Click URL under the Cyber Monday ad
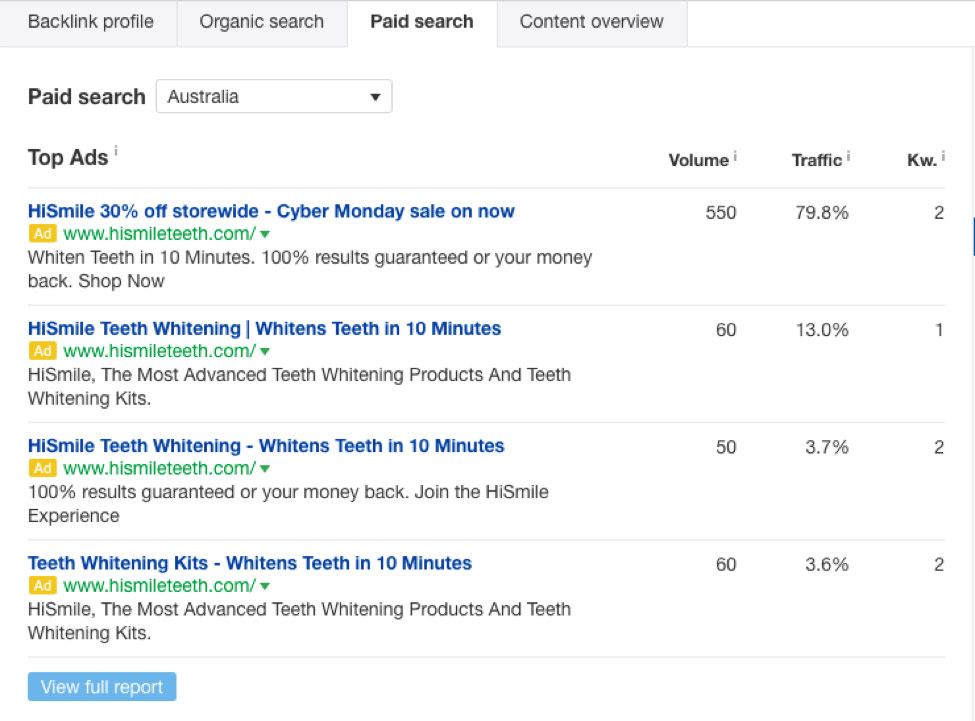Viewport: 975px width, 721px height. coord(159,234)
